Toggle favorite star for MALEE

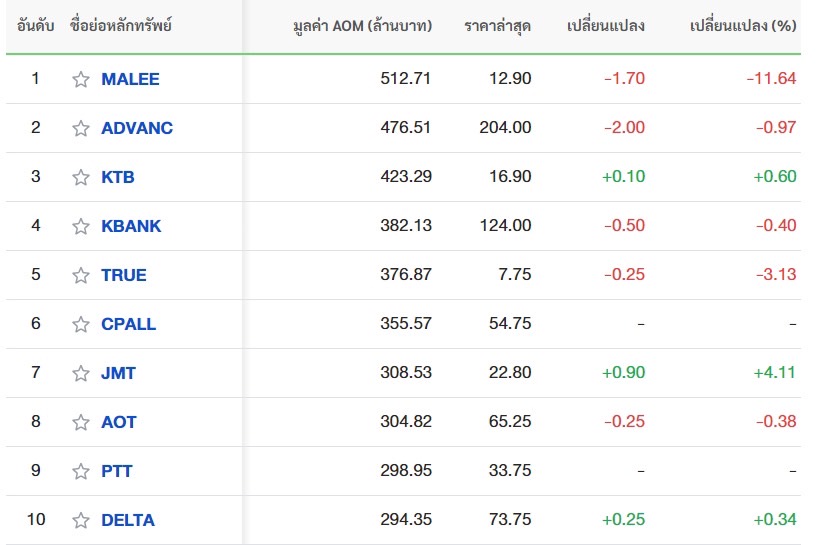(x=80, y=79)
